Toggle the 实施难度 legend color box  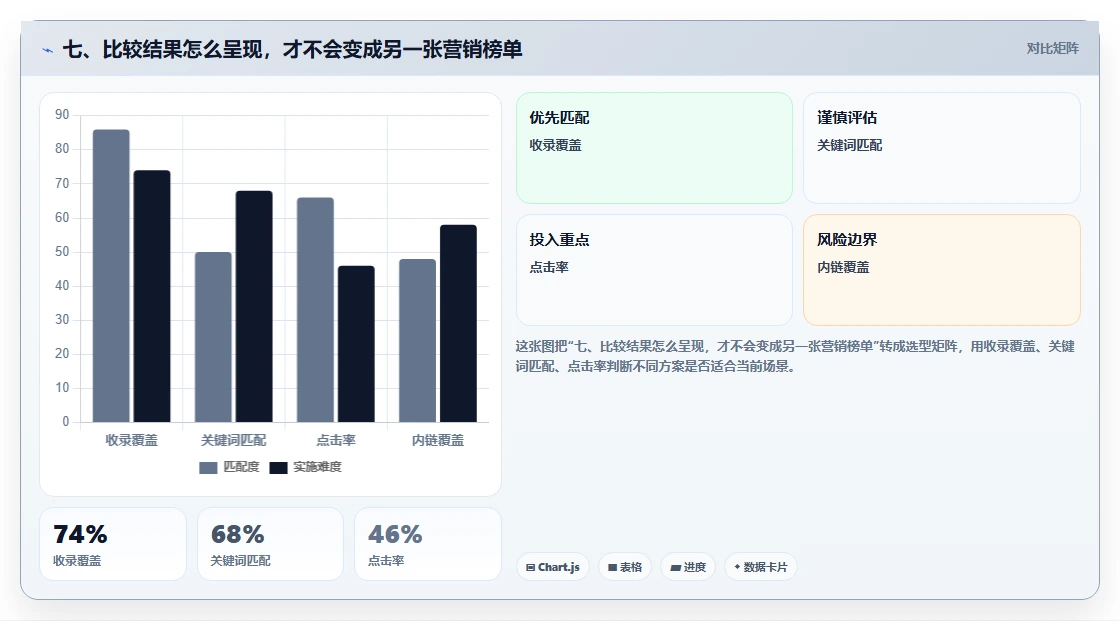pos(279,467)
